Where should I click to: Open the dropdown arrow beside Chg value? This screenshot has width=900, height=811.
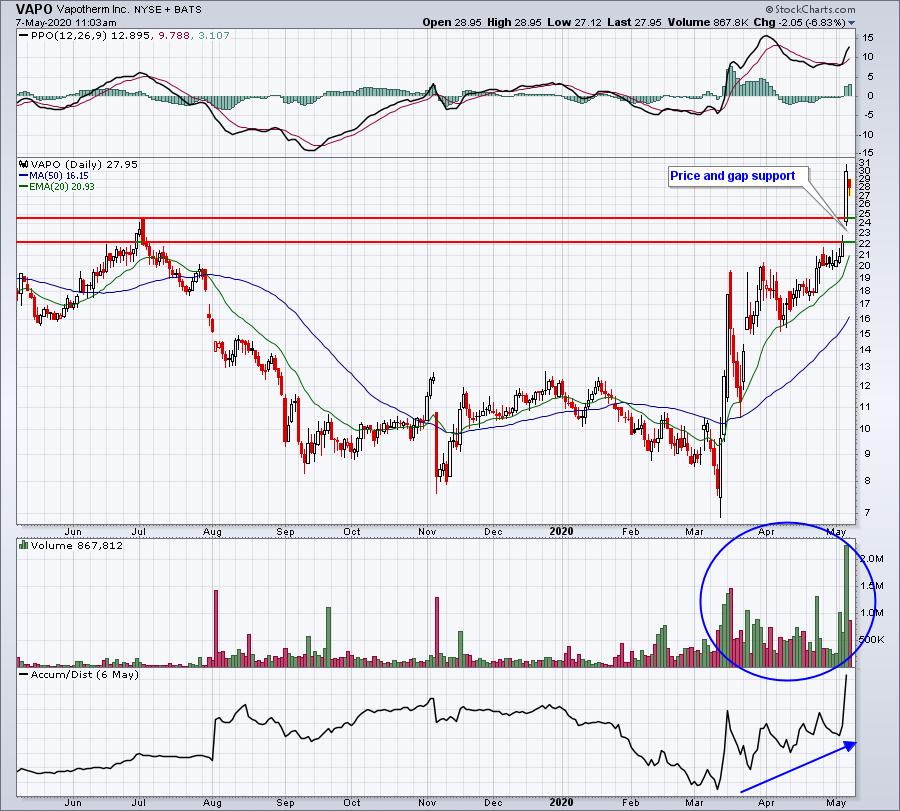(x=851, y=23)
